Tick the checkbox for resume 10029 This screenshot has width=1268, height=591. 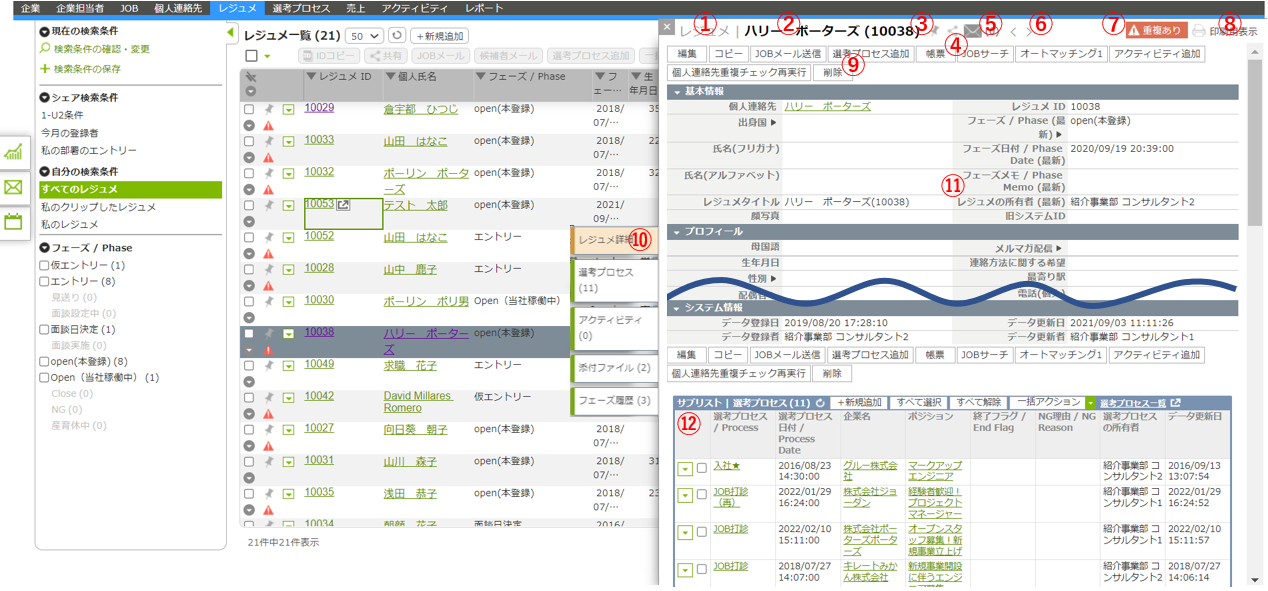click(249, 108)
